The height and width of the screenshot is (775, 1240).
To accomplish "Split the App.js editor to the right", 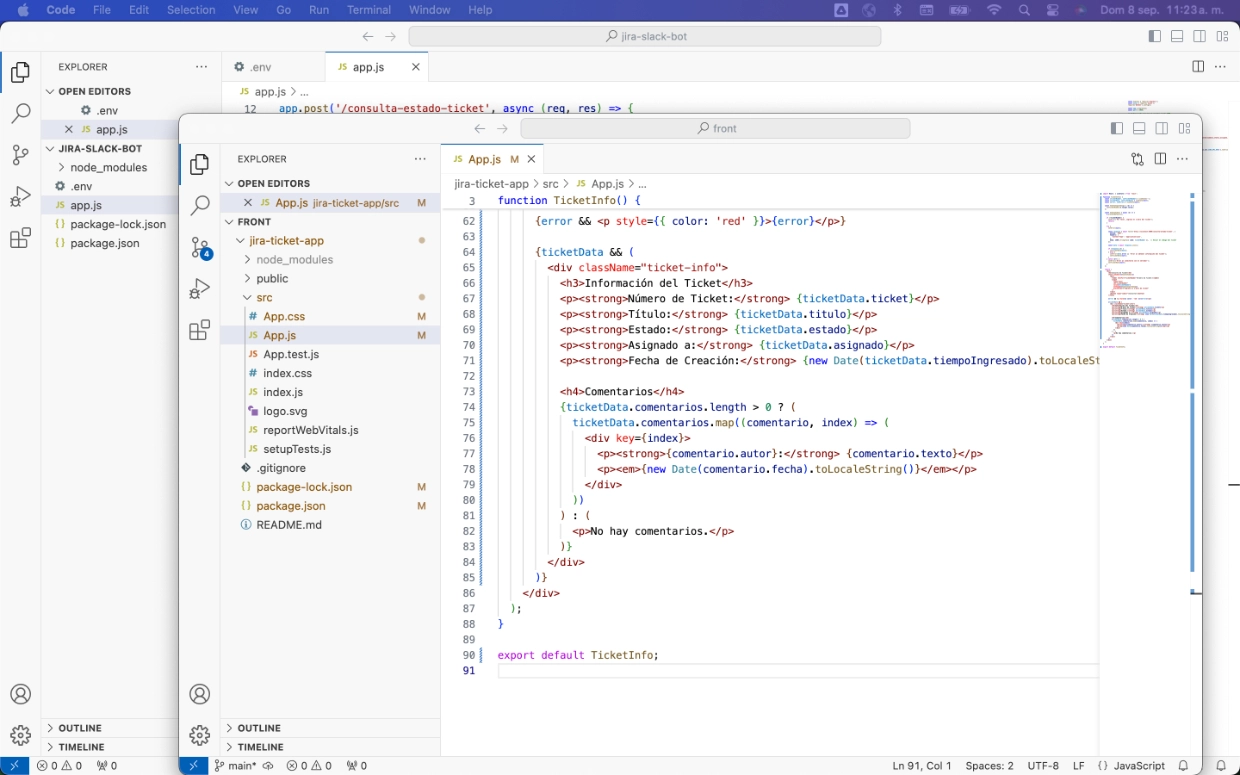I will click(x=1160, y=159).
